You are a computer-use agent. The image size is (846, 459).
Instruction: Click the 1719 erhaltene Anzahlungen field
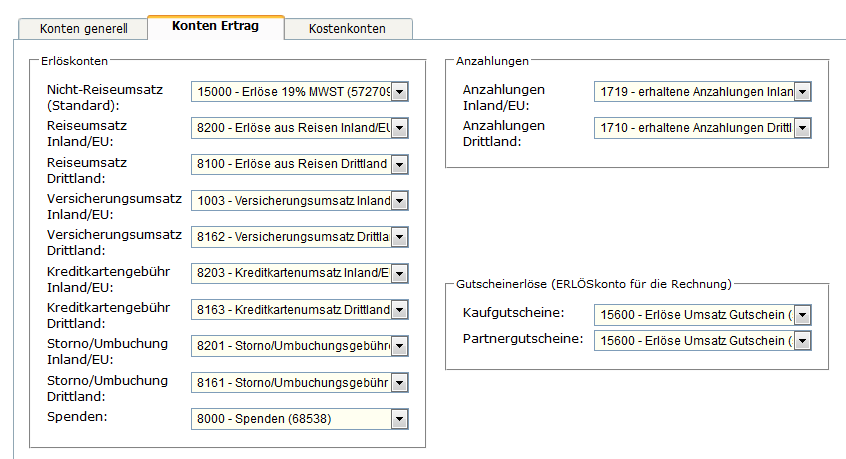point(694,93)
